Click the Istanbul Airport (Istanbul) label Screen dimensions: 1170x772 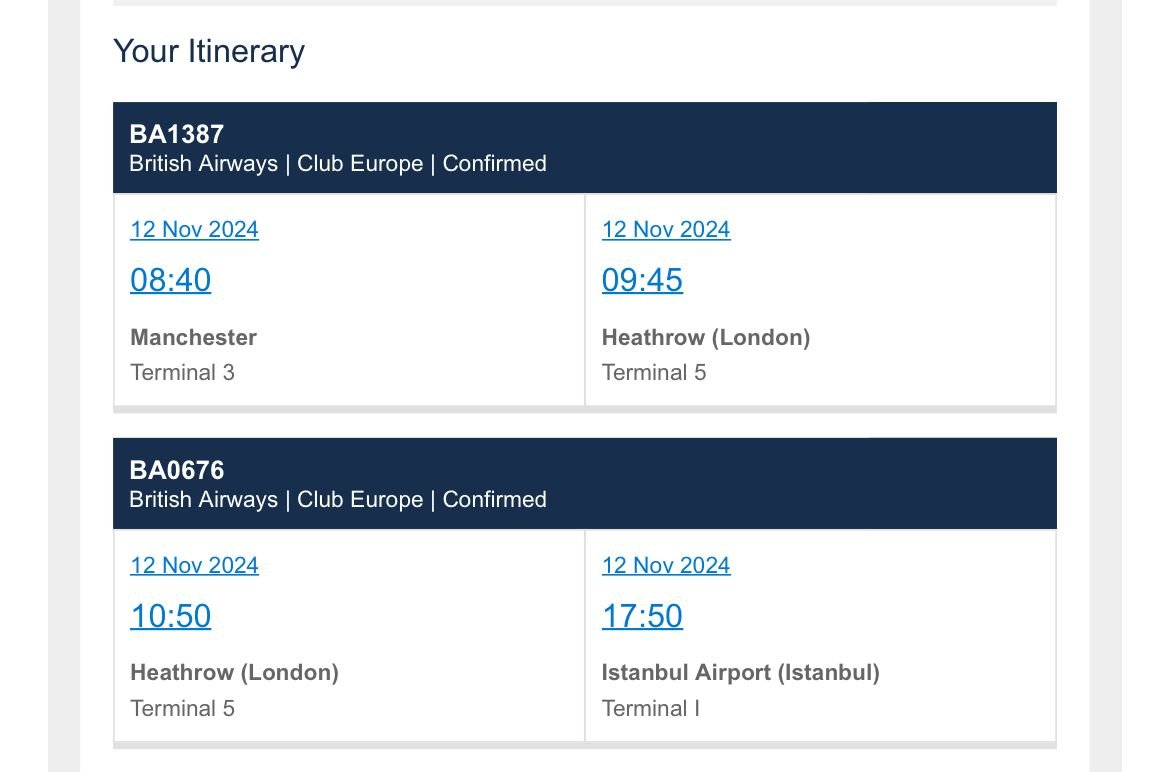tap(740, 673)
